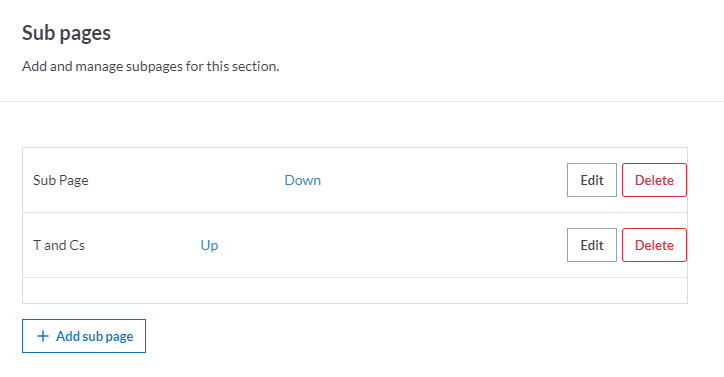
Task: Move T and Cs up with the Up link
Action: (x=209, y=245)
